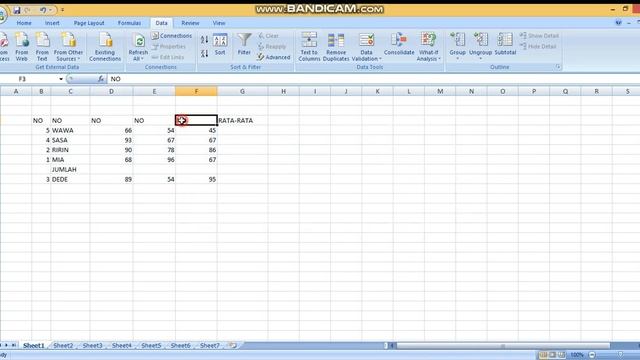Switch to the Insert tab
This screenshot has width=640, height=360.
pyautogui.click(x=52, y=23)
